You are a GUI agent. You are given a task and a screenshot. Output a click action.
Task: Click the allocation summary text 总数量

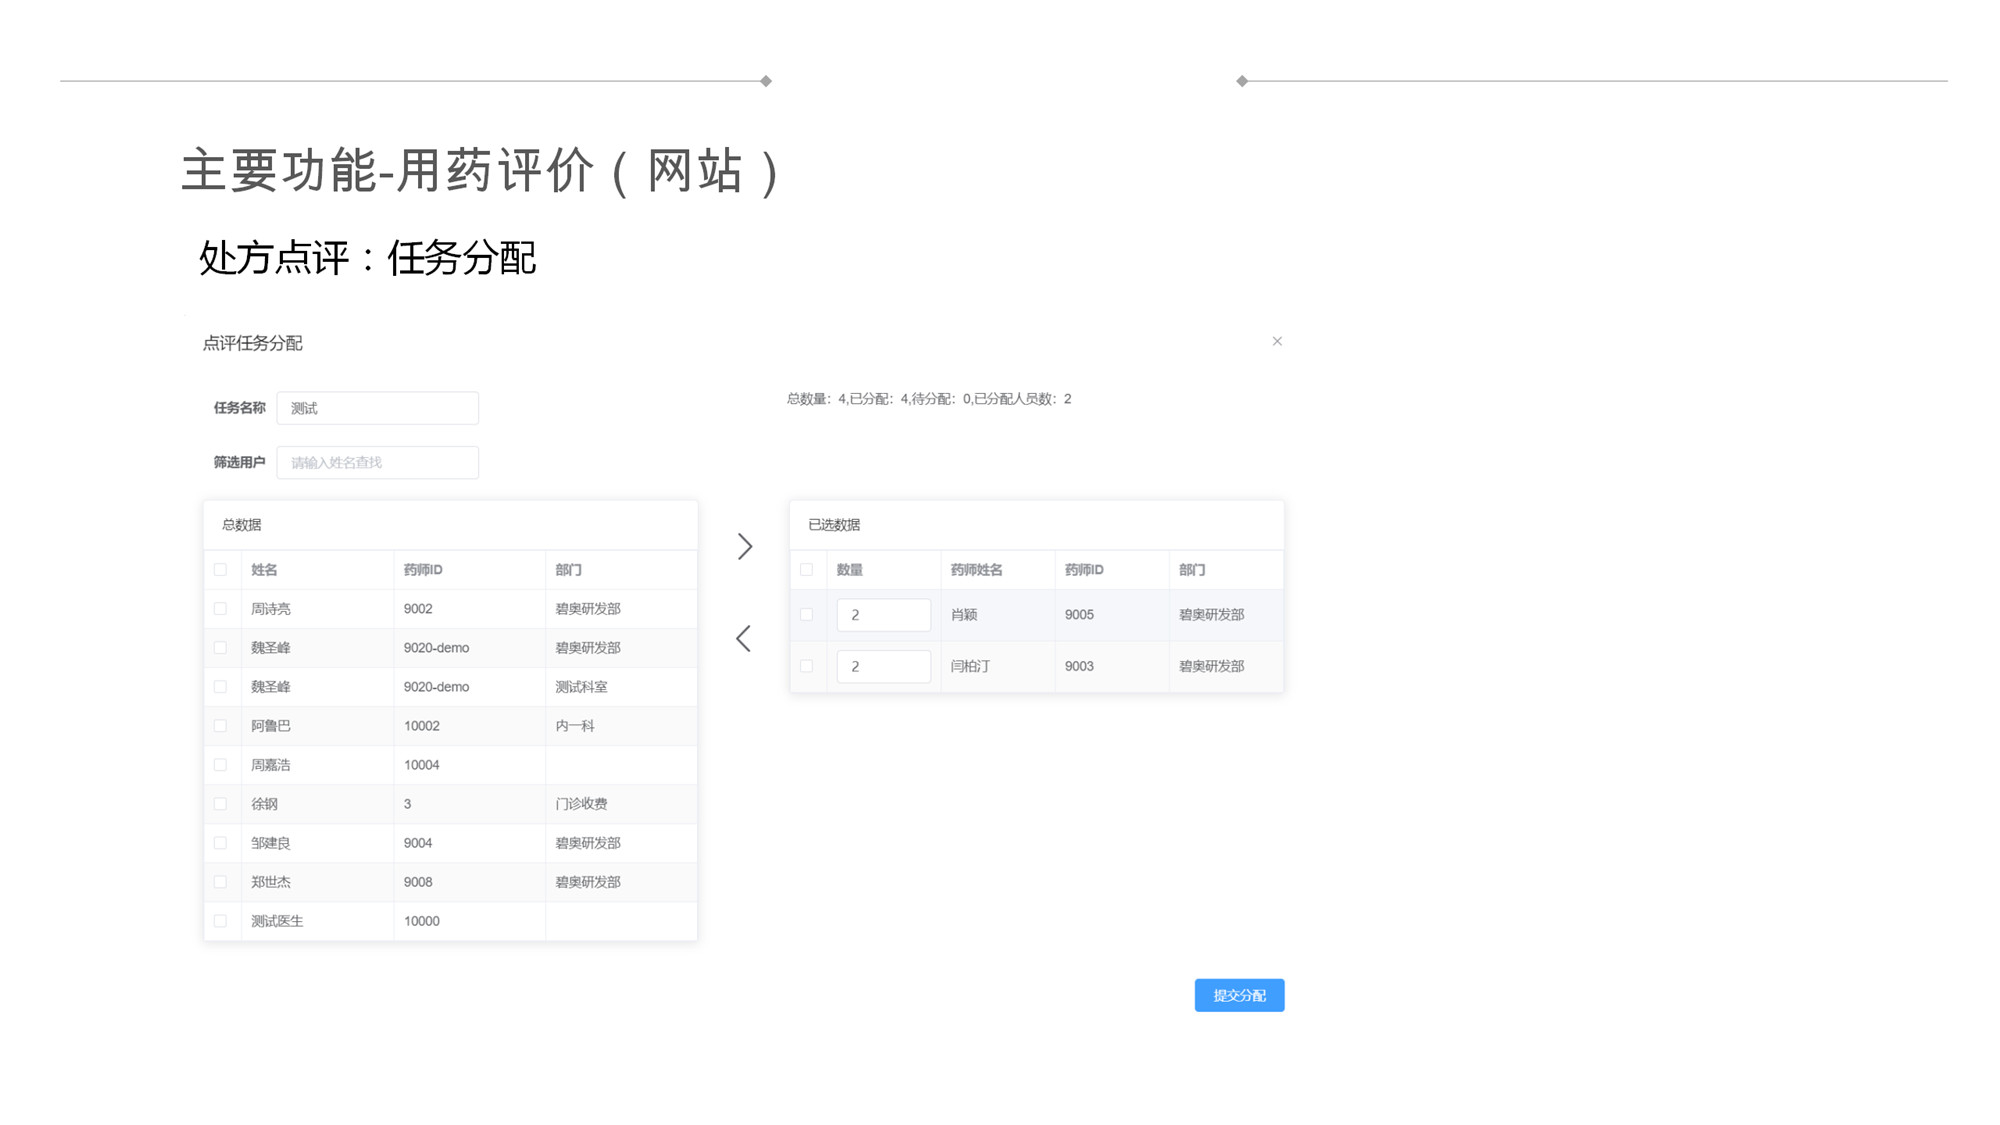(929, 399)
